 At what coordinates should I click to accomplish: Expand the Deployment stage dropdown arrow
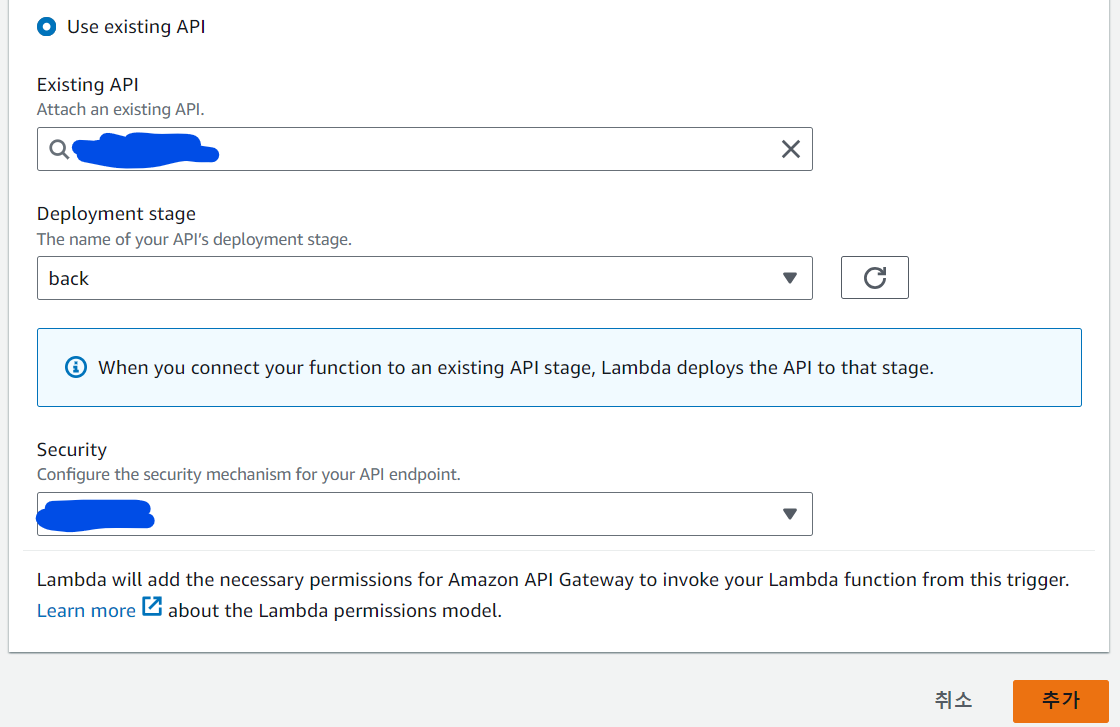[789, 278]
